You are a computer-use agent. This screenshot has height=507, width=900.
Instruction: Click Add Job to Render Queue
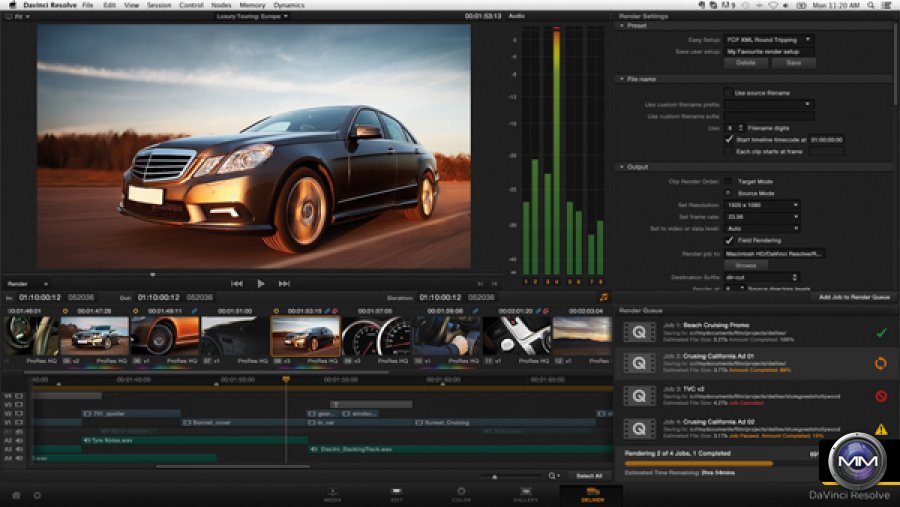point(853,297)
